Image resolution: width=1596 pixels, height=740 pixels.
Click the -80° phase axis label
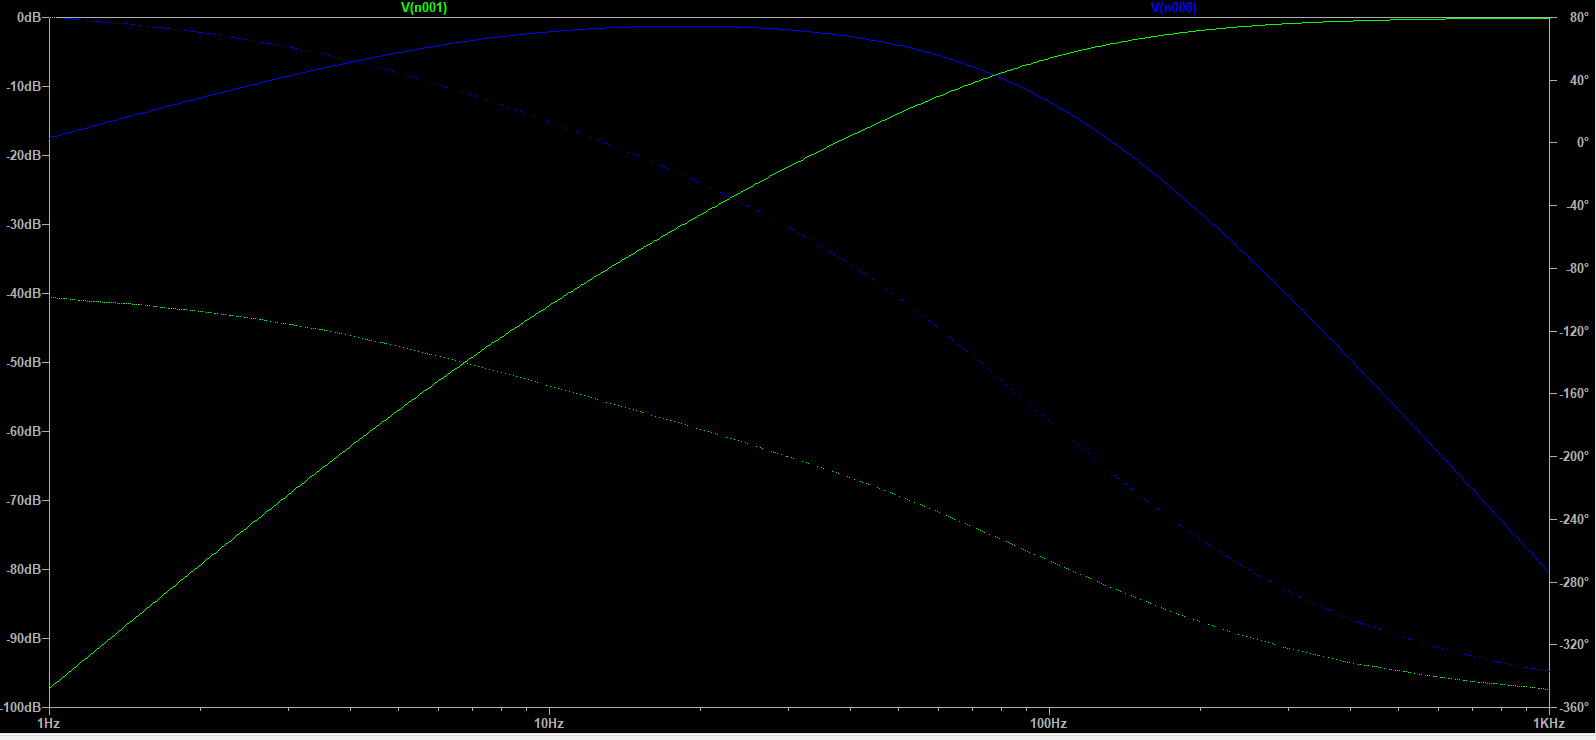coord(1577,269)
